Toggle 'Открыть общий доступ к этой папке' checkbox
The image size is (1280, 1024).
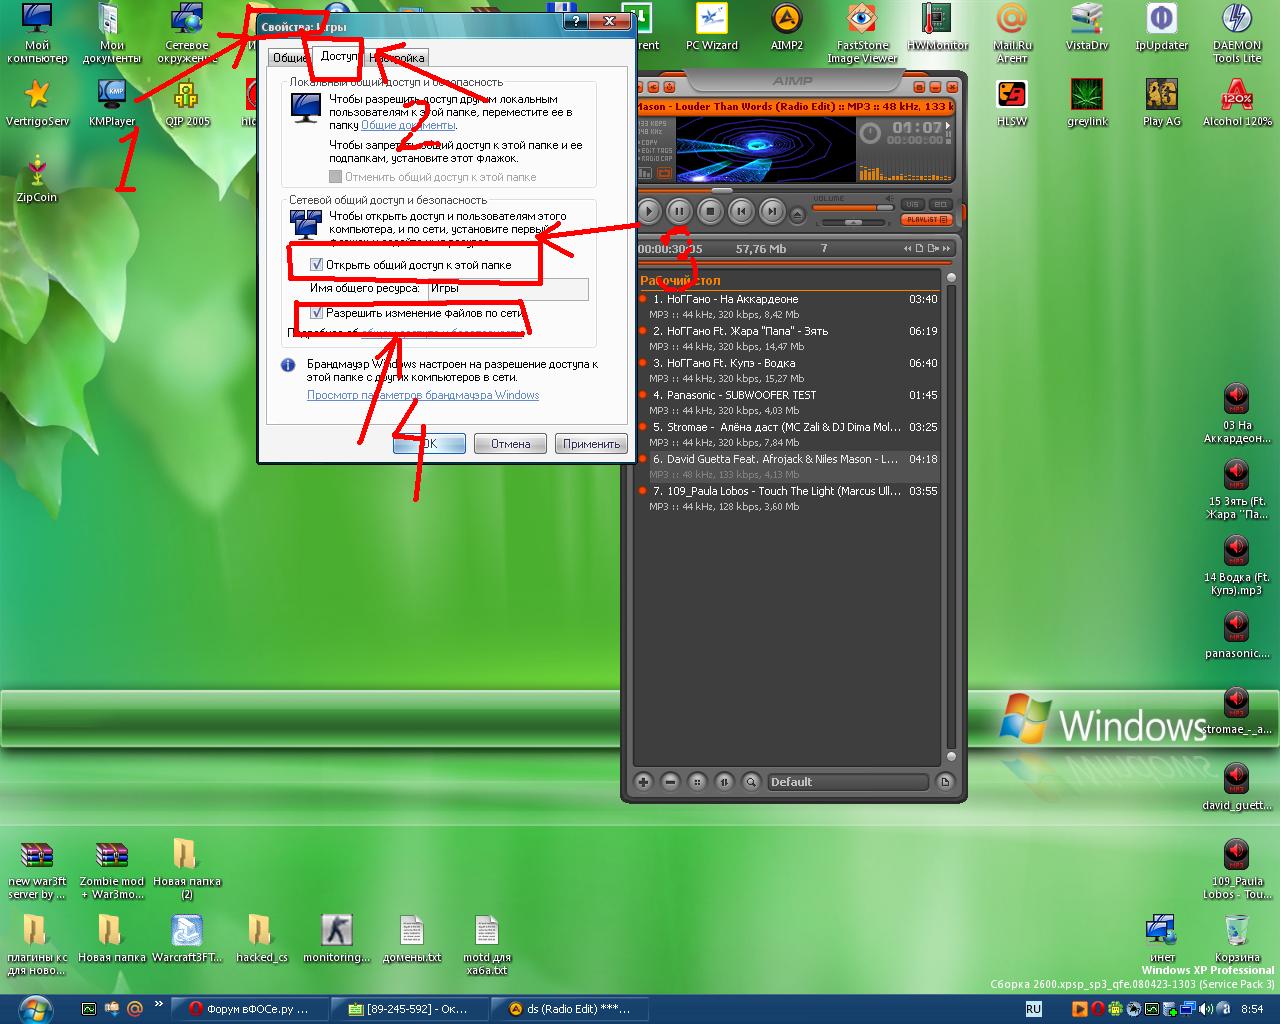317,265
